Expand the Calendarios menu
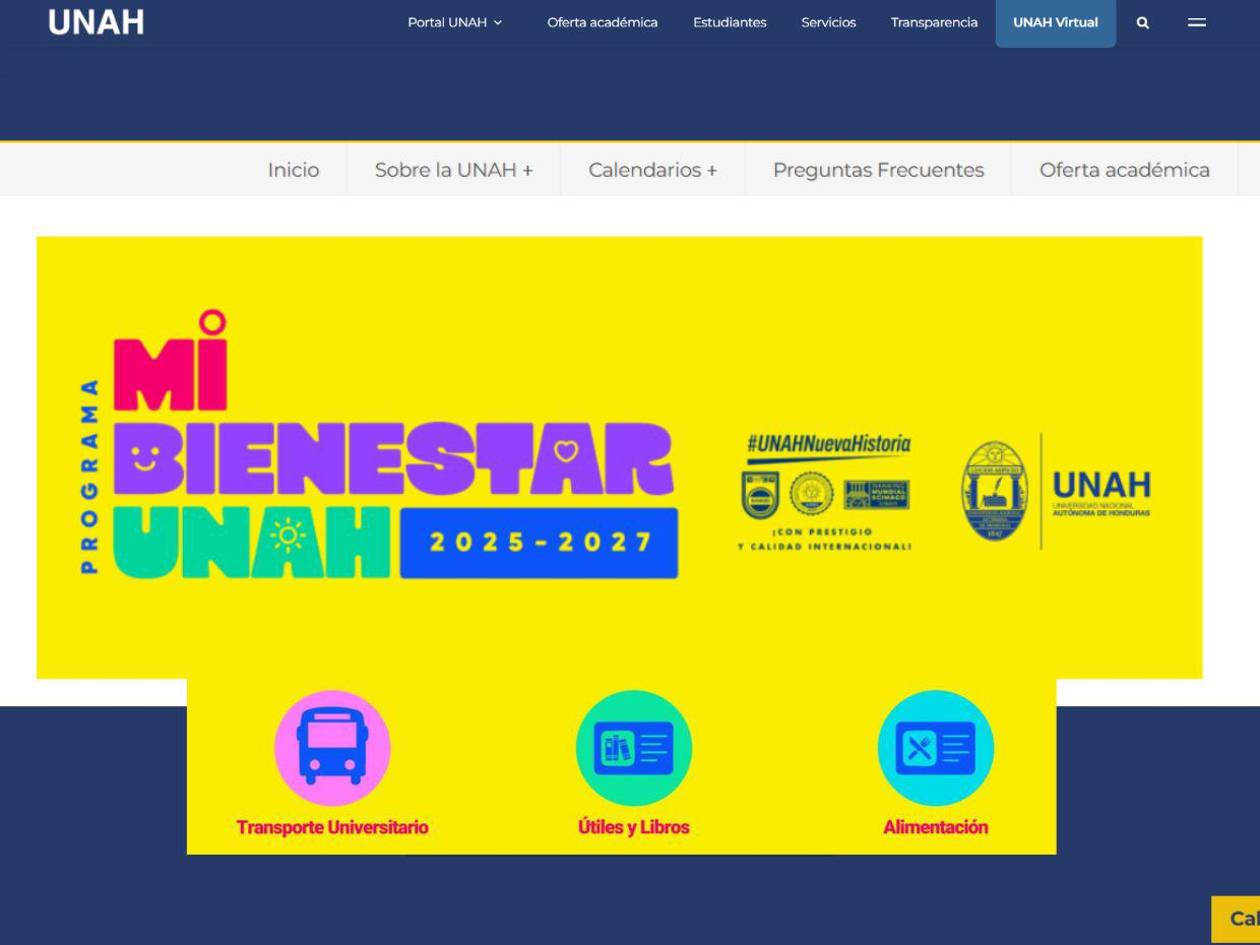The height and width of the screenshot is (945, 1260). click(x=652, y=169)
